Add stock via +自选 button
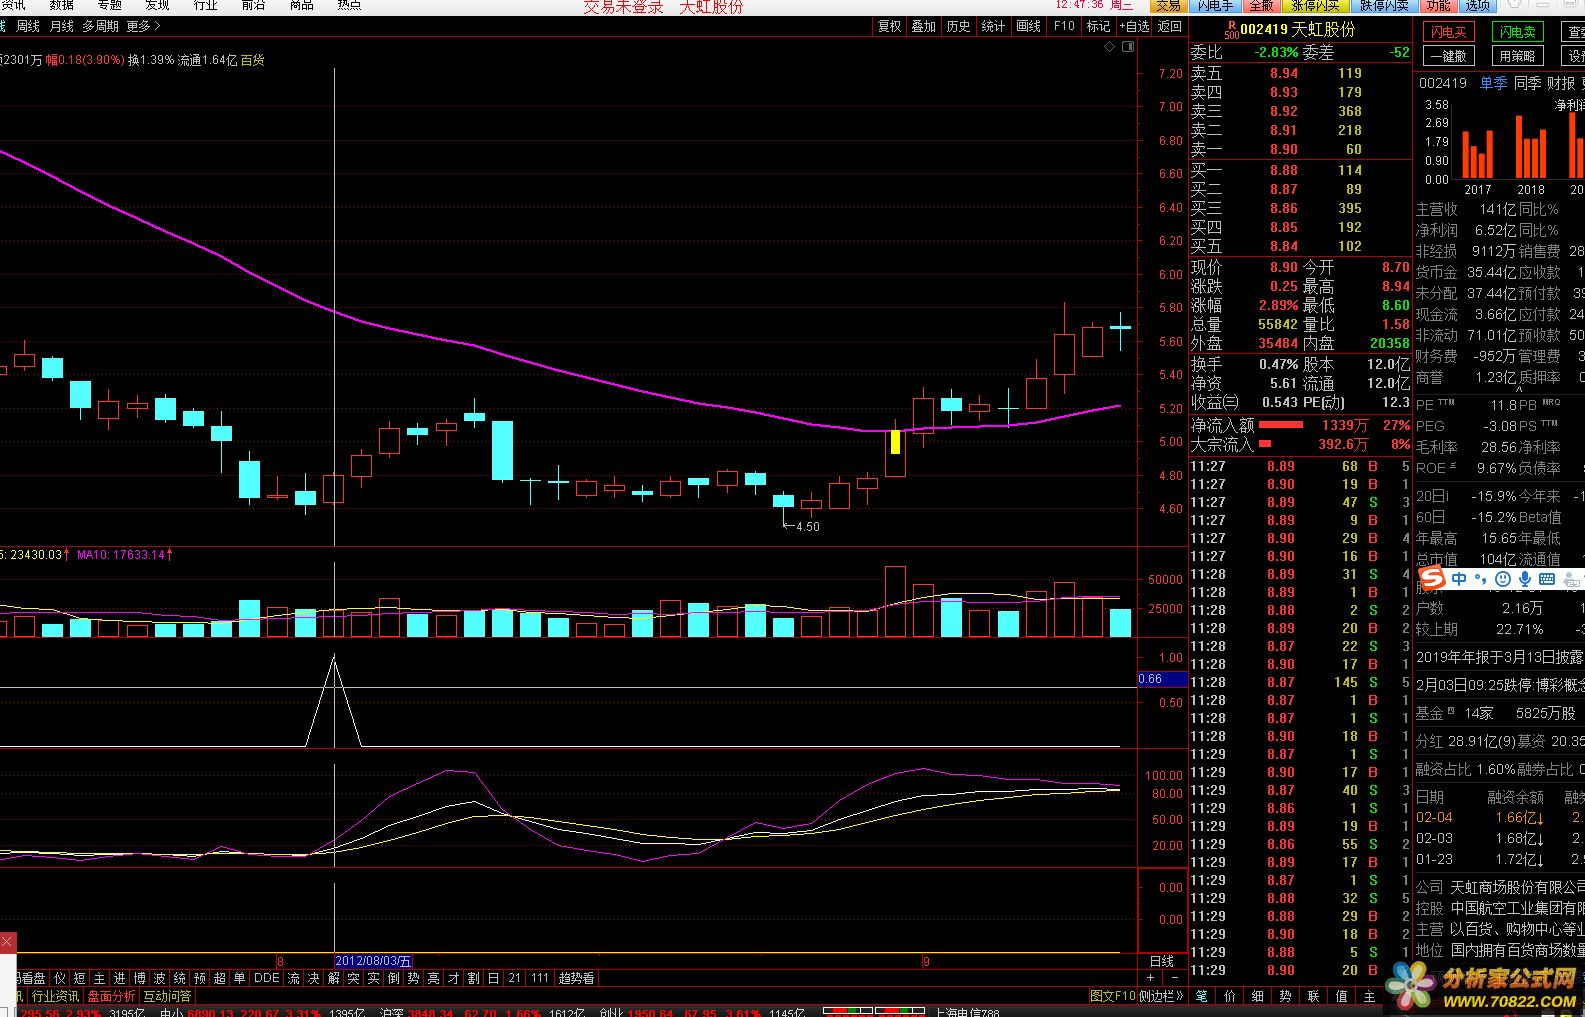1585x1017 pixels. 1135,26
